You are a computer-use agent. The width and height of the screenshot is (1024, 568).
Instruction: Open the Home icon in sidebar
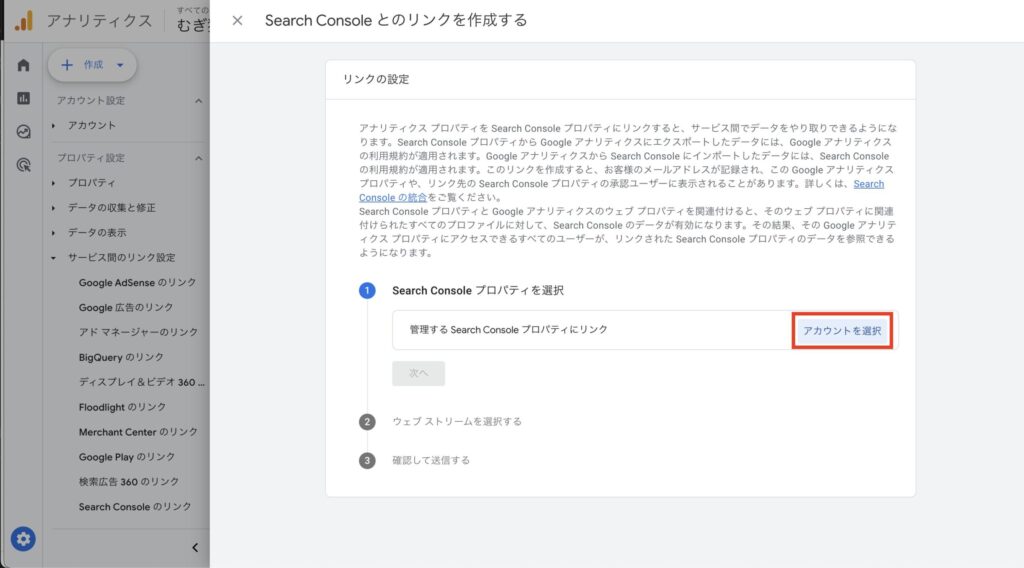tap(24, 65)
